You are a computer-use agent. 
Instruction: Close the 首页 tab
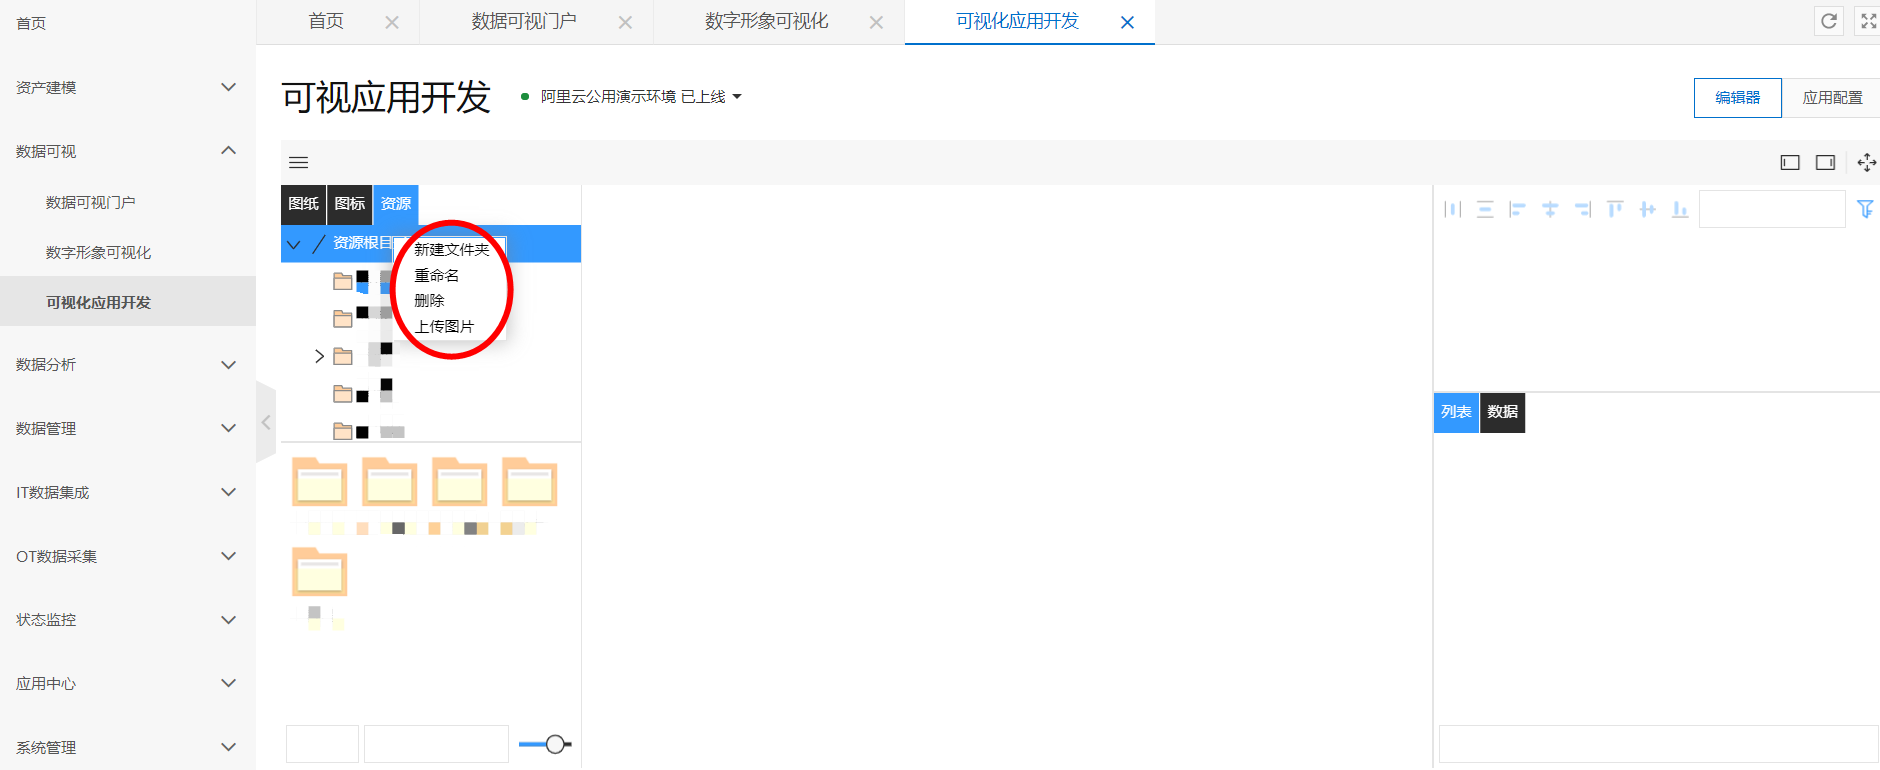(x=392, y=22)
